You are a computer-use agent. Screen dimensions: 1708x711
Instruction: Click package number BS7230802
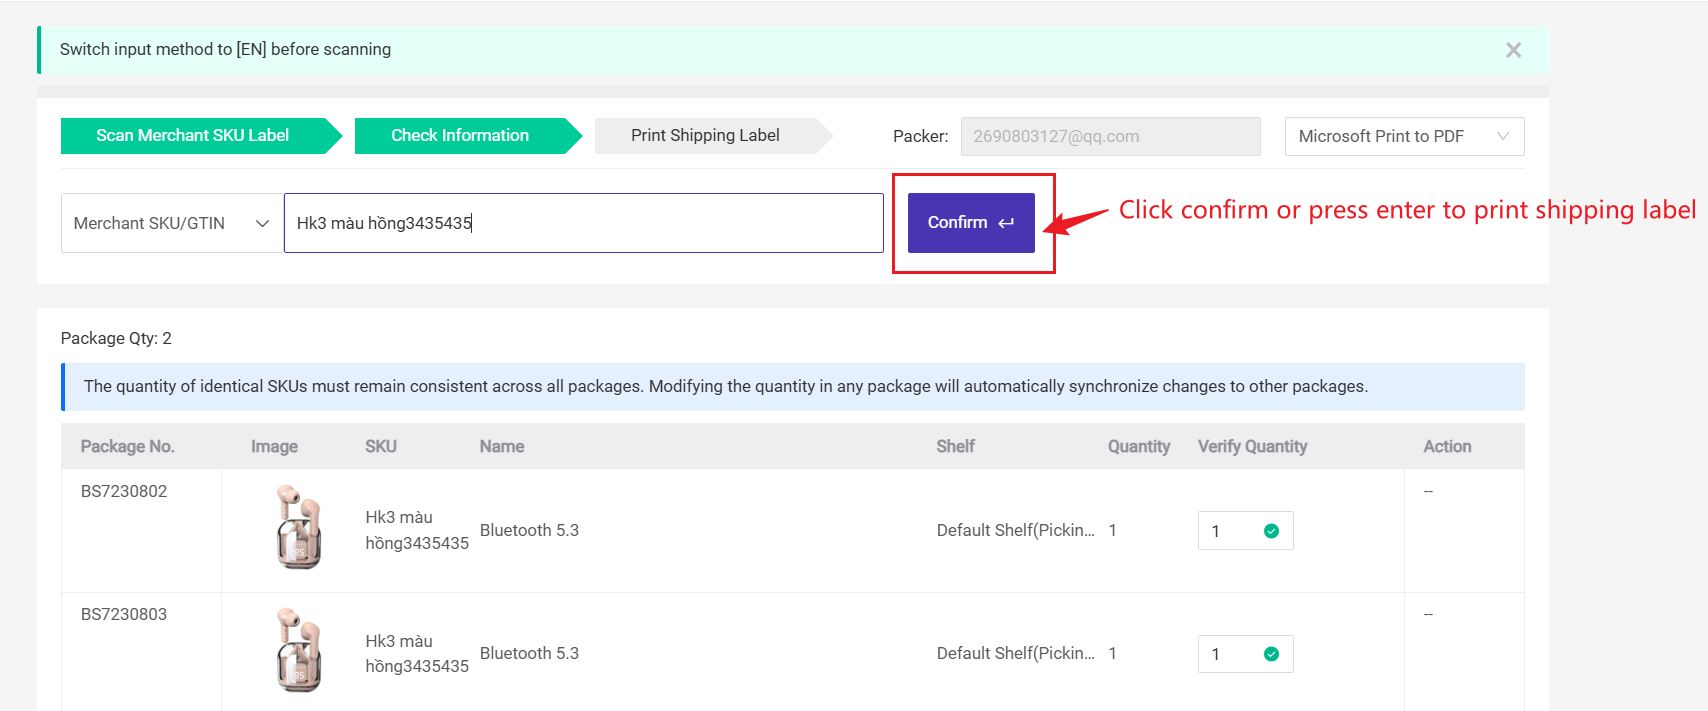[124, 491]
